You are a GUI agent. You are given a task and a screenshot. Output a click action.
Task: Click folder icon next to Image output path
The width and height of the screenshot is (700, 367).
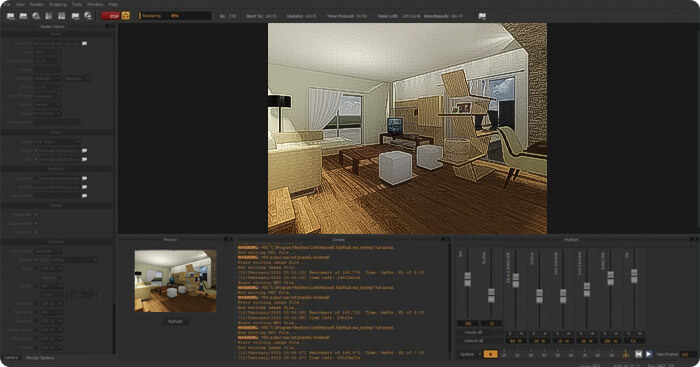click(x=84, y=150)
